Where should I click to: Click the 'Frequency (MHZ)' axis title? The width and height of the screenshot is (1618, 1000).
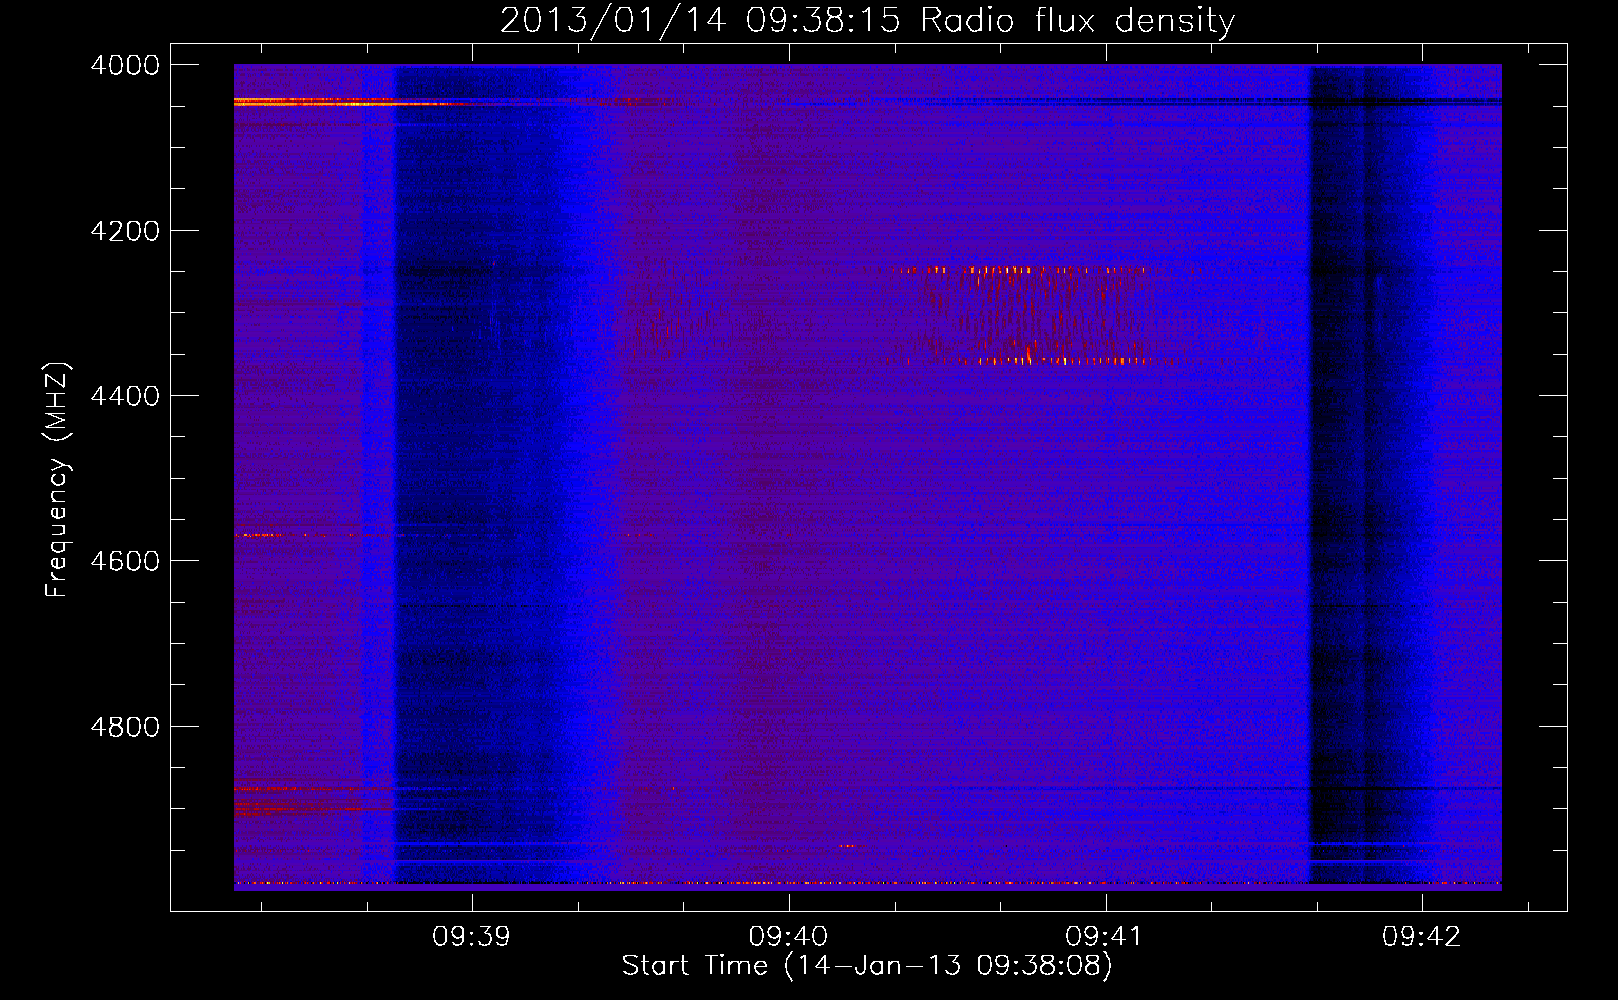tap(58, 480)
